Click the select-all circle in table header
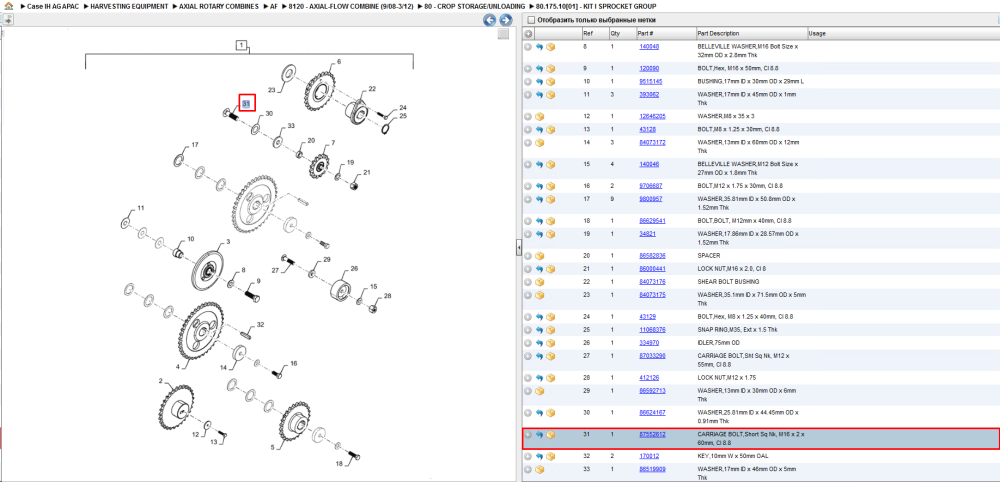 528,34
